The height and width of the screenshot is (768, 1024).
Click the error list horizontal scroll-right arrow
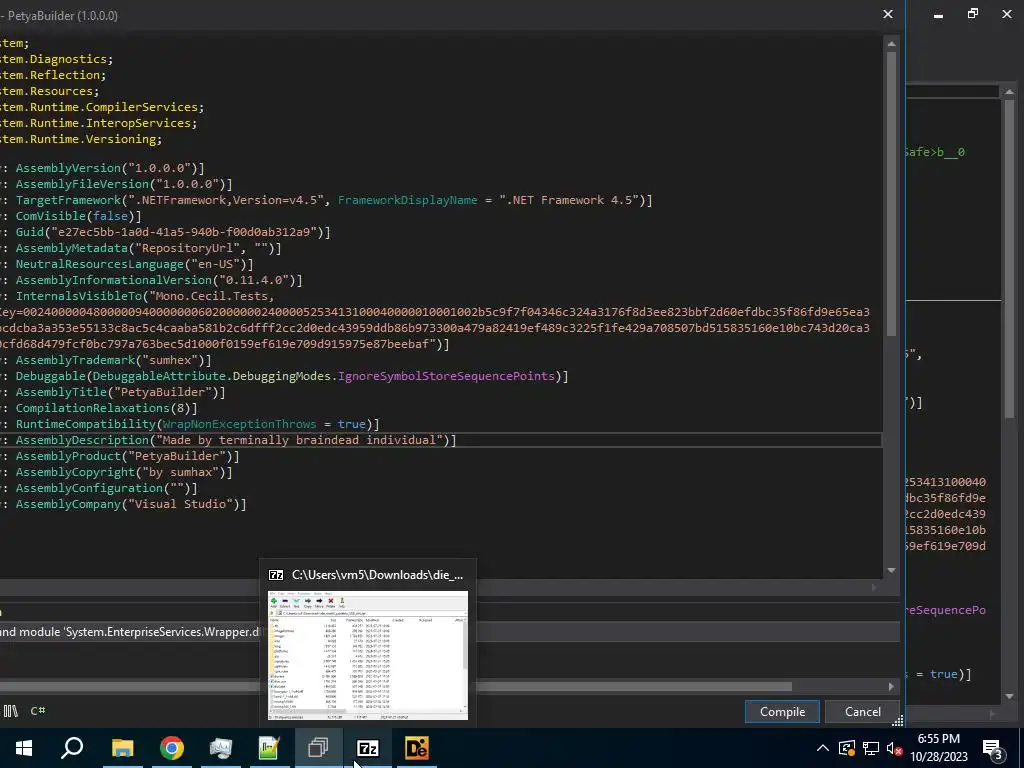coord(891,686)
